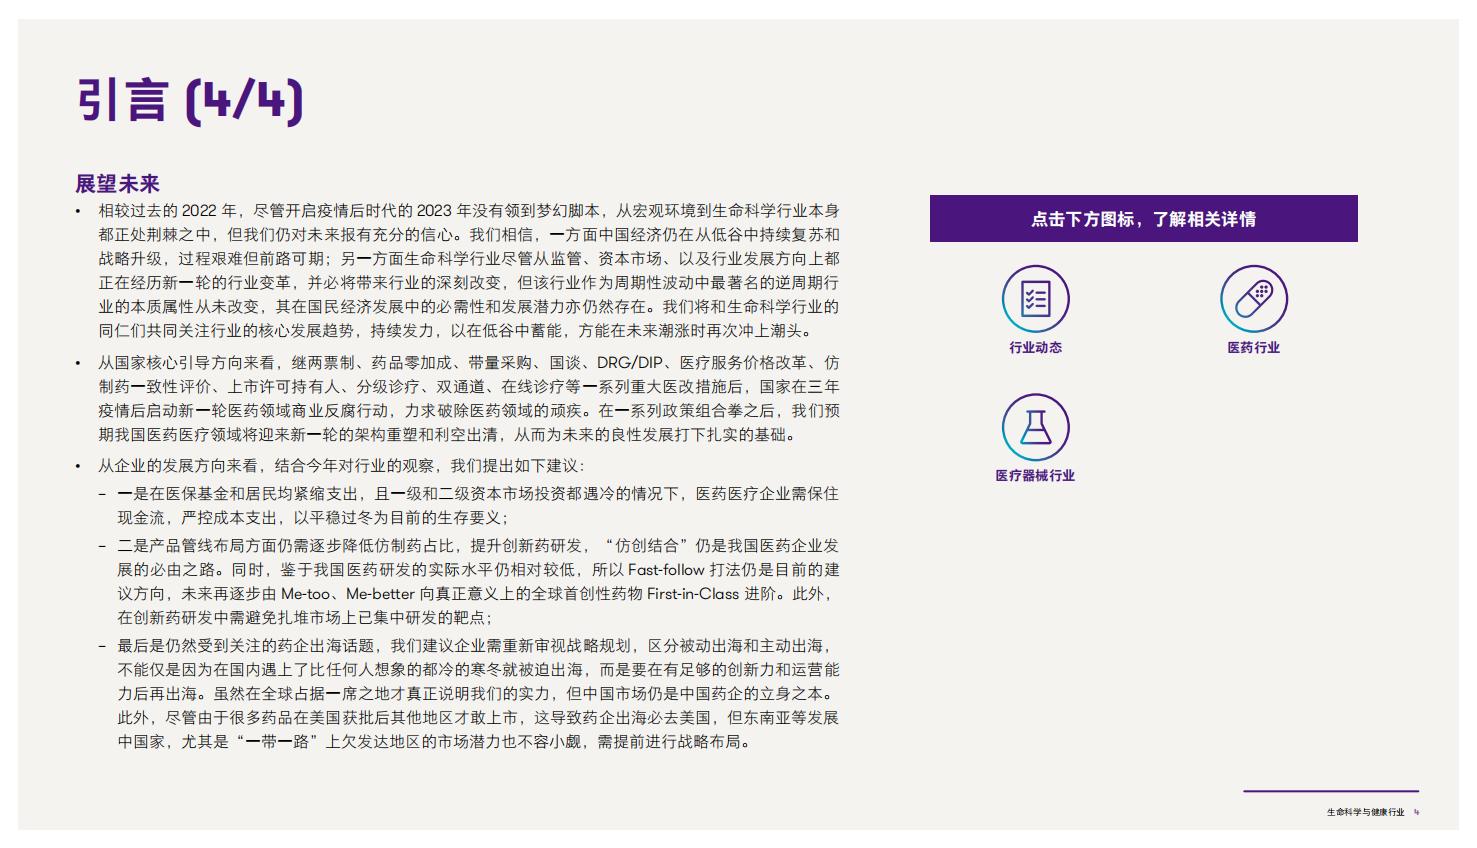Open the 医药行业 pill icon
This screenshot has width=1477, height=848.
click(1253, 299)
